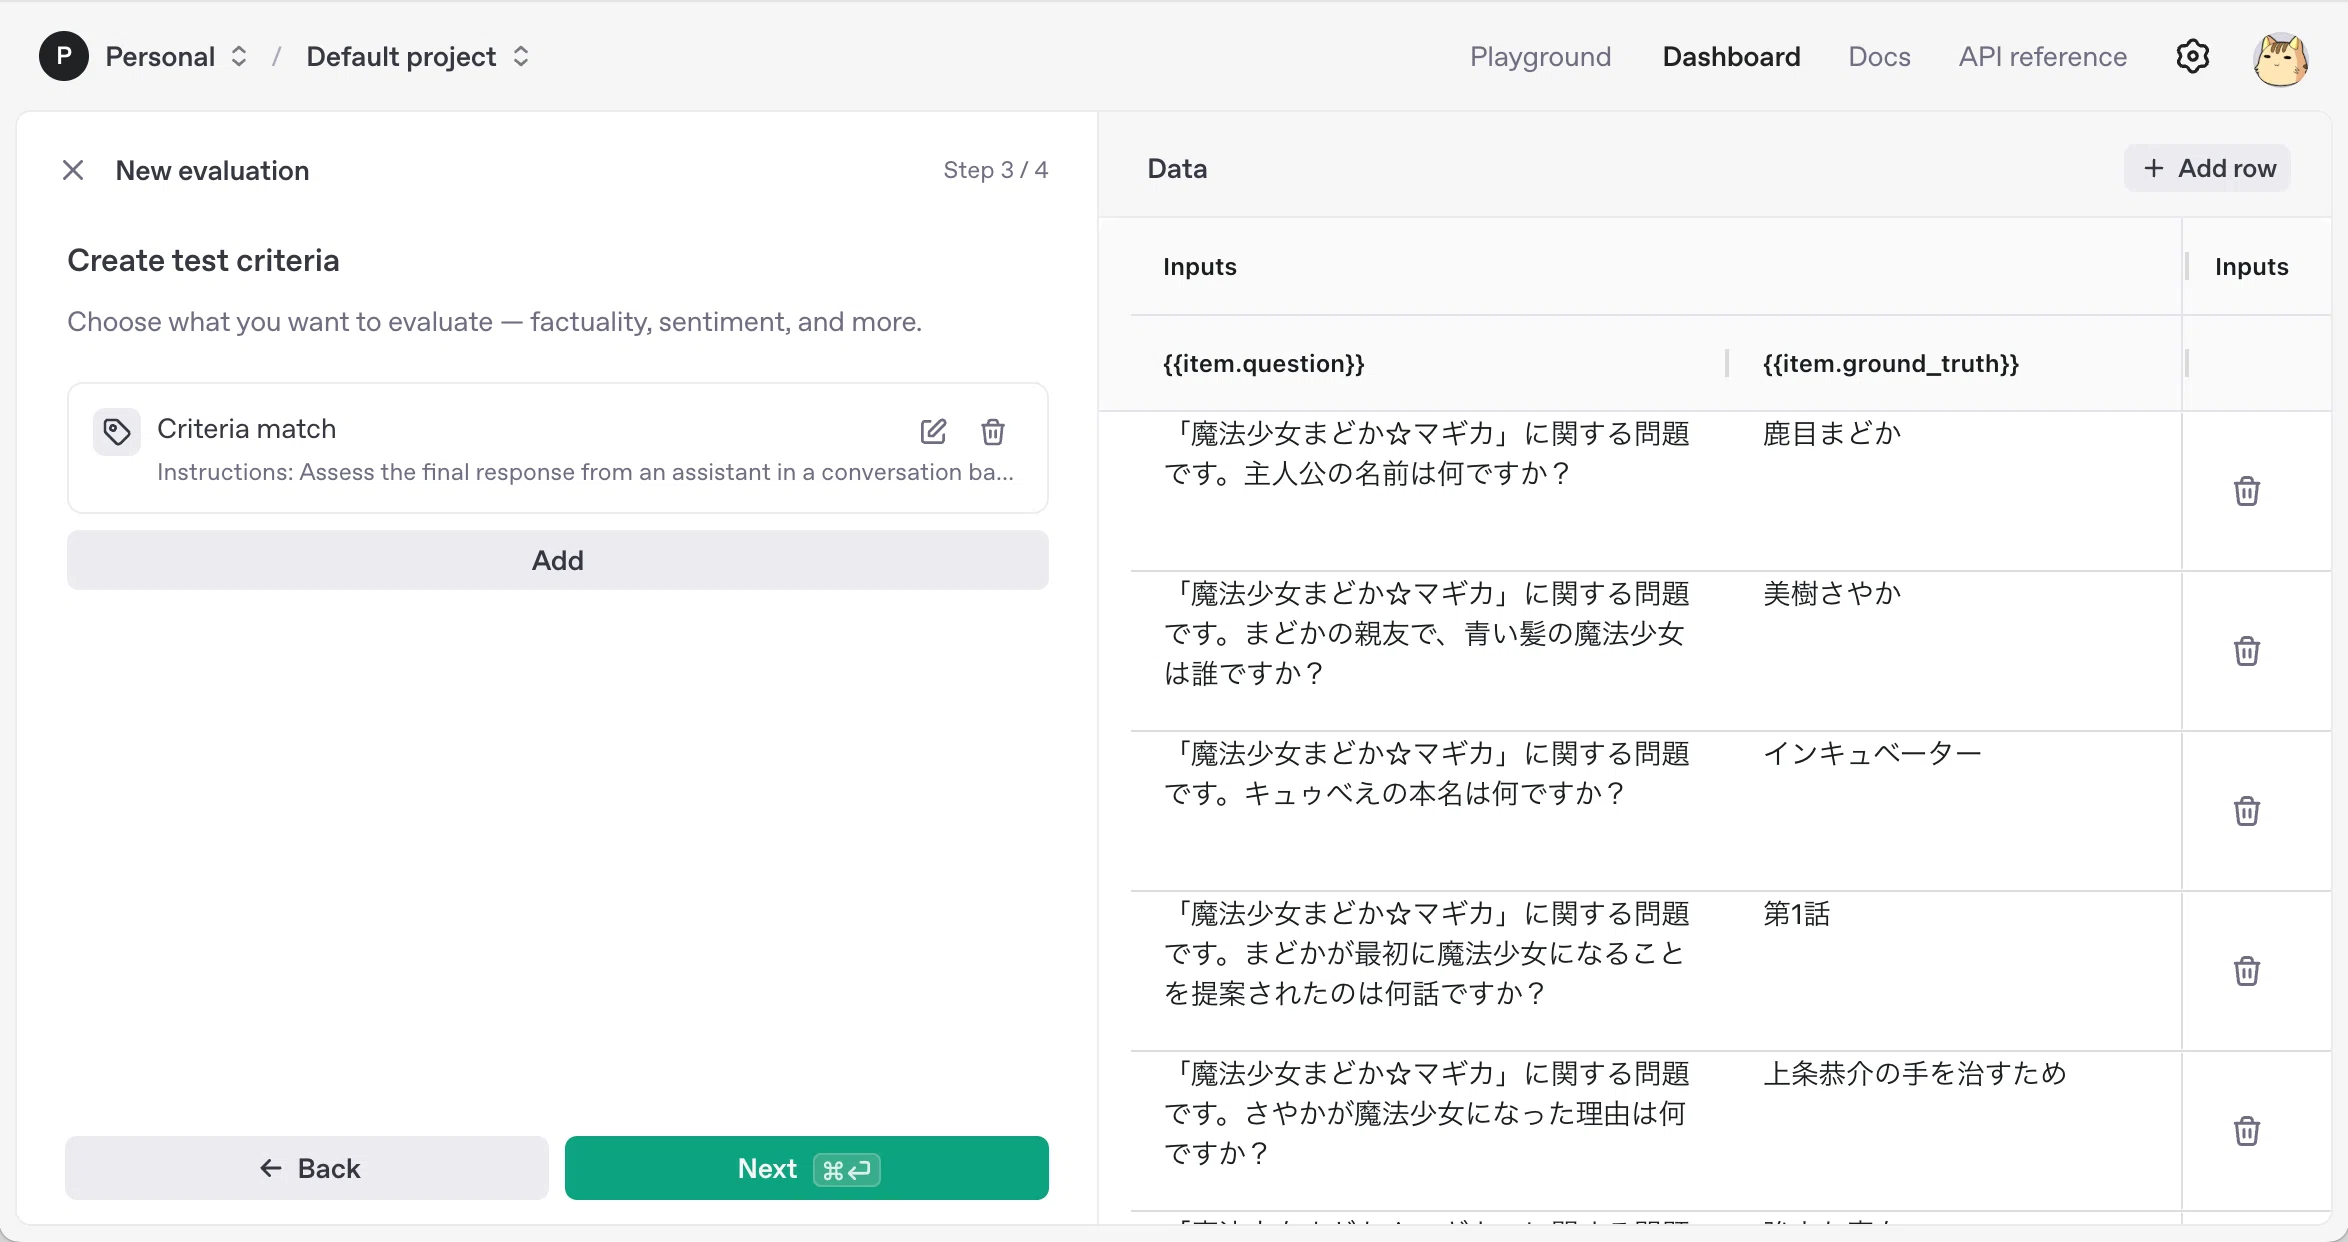Edit the Criteria match criterion

pyautogui.click(x=933, y=432)
